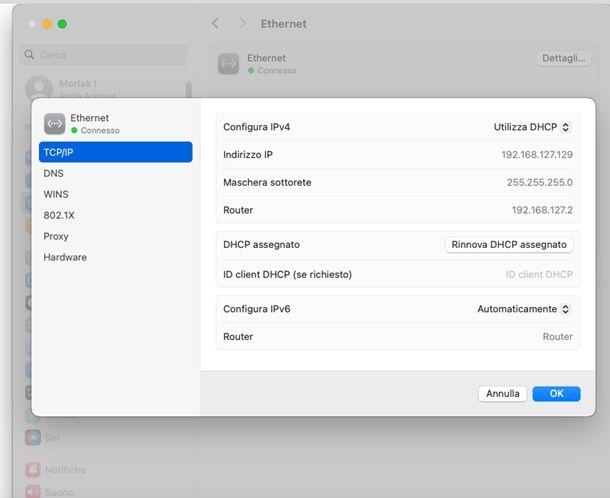This screenshot has height=498, width=610.
Task: Open Siri in the settings sidebar
Action: (x=43, y=438)
